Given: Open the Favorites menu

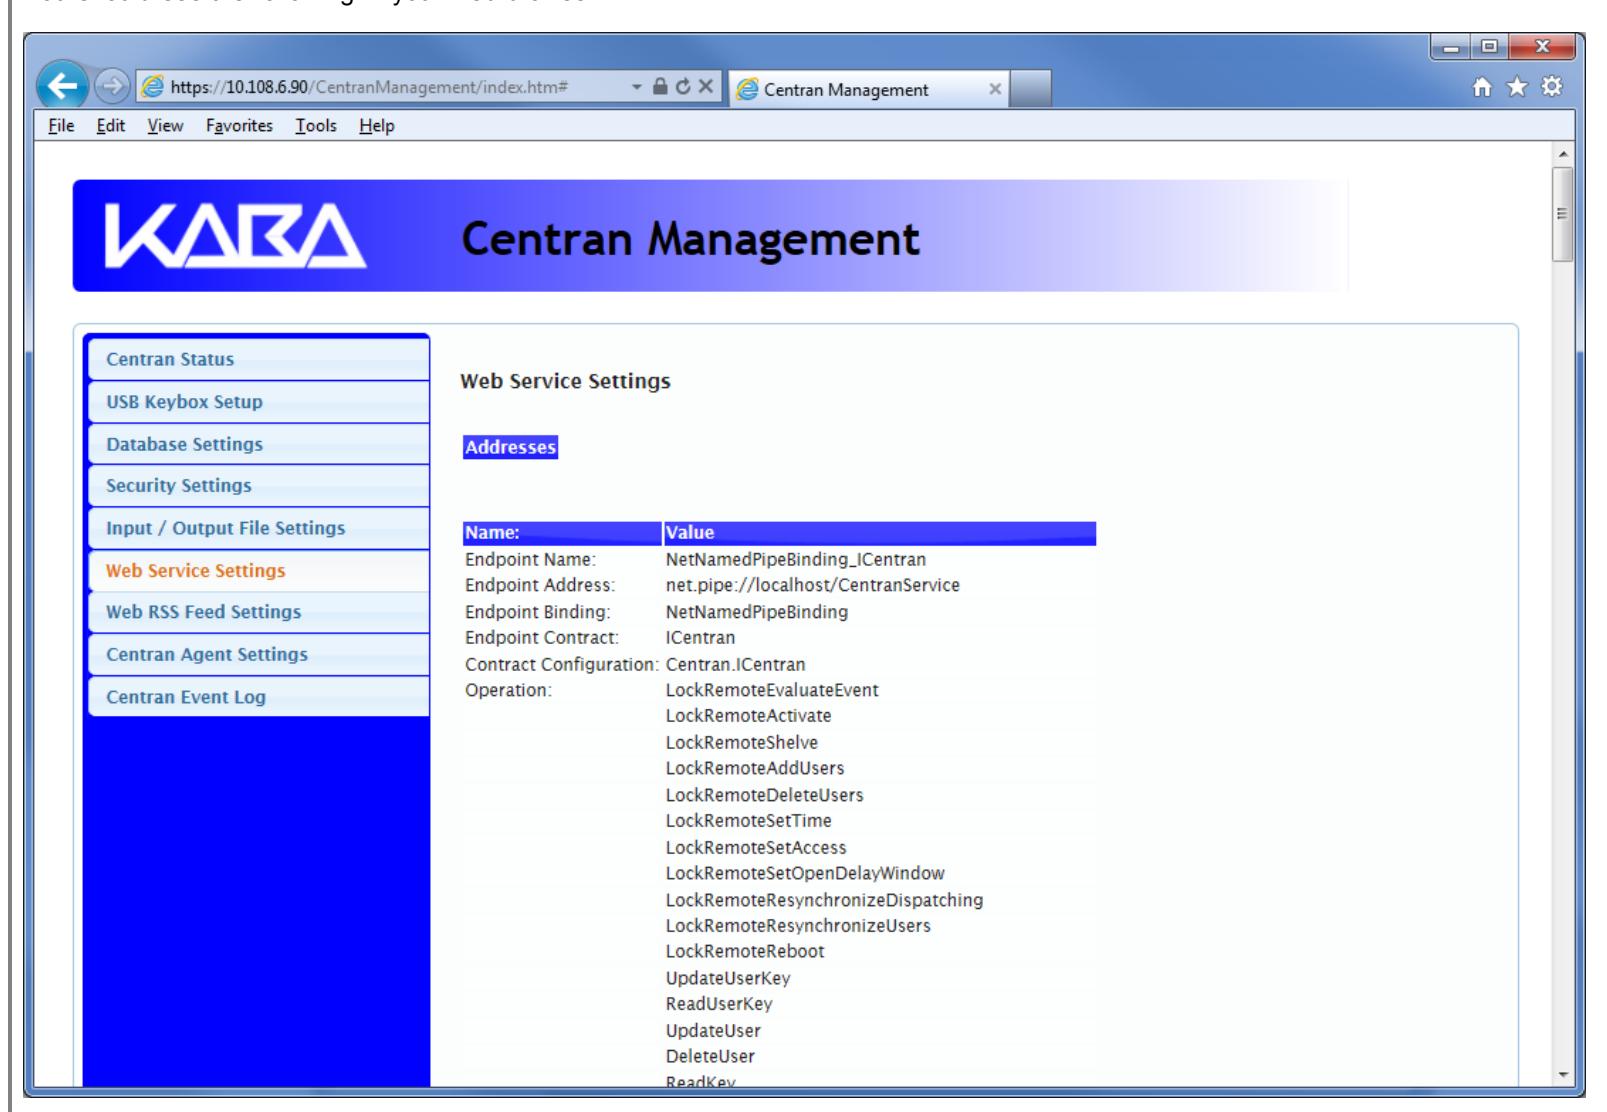Looking at the screenshot, I should click(239, 126).
